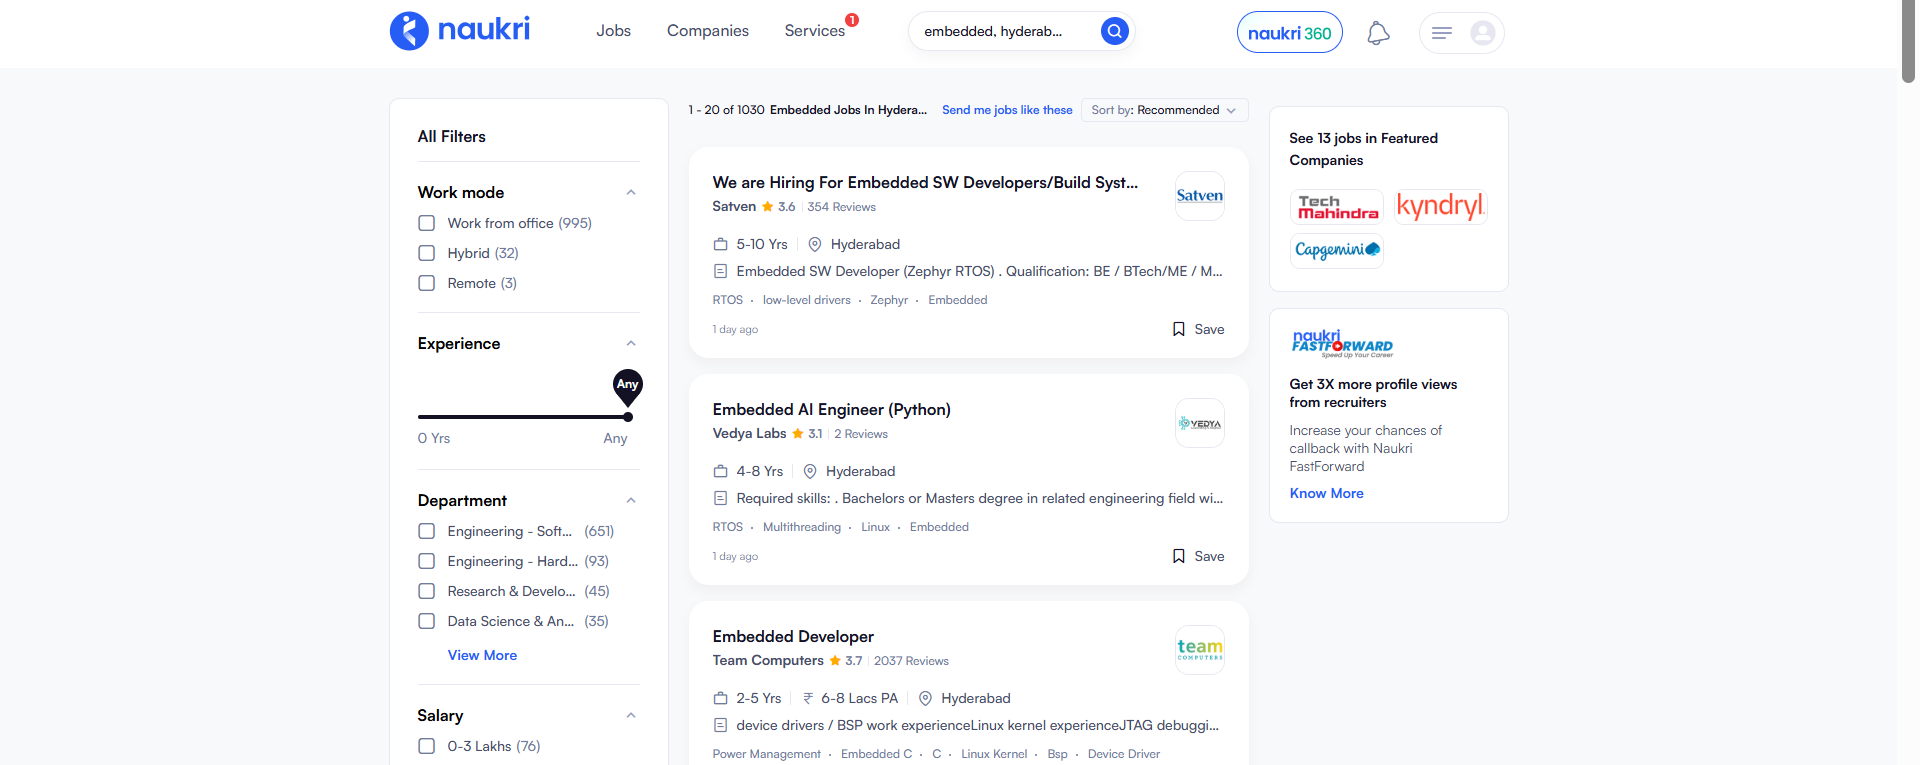Collapse the Work mode filter section
Screen dimensions: 1920x765
[x=631, y=192]
